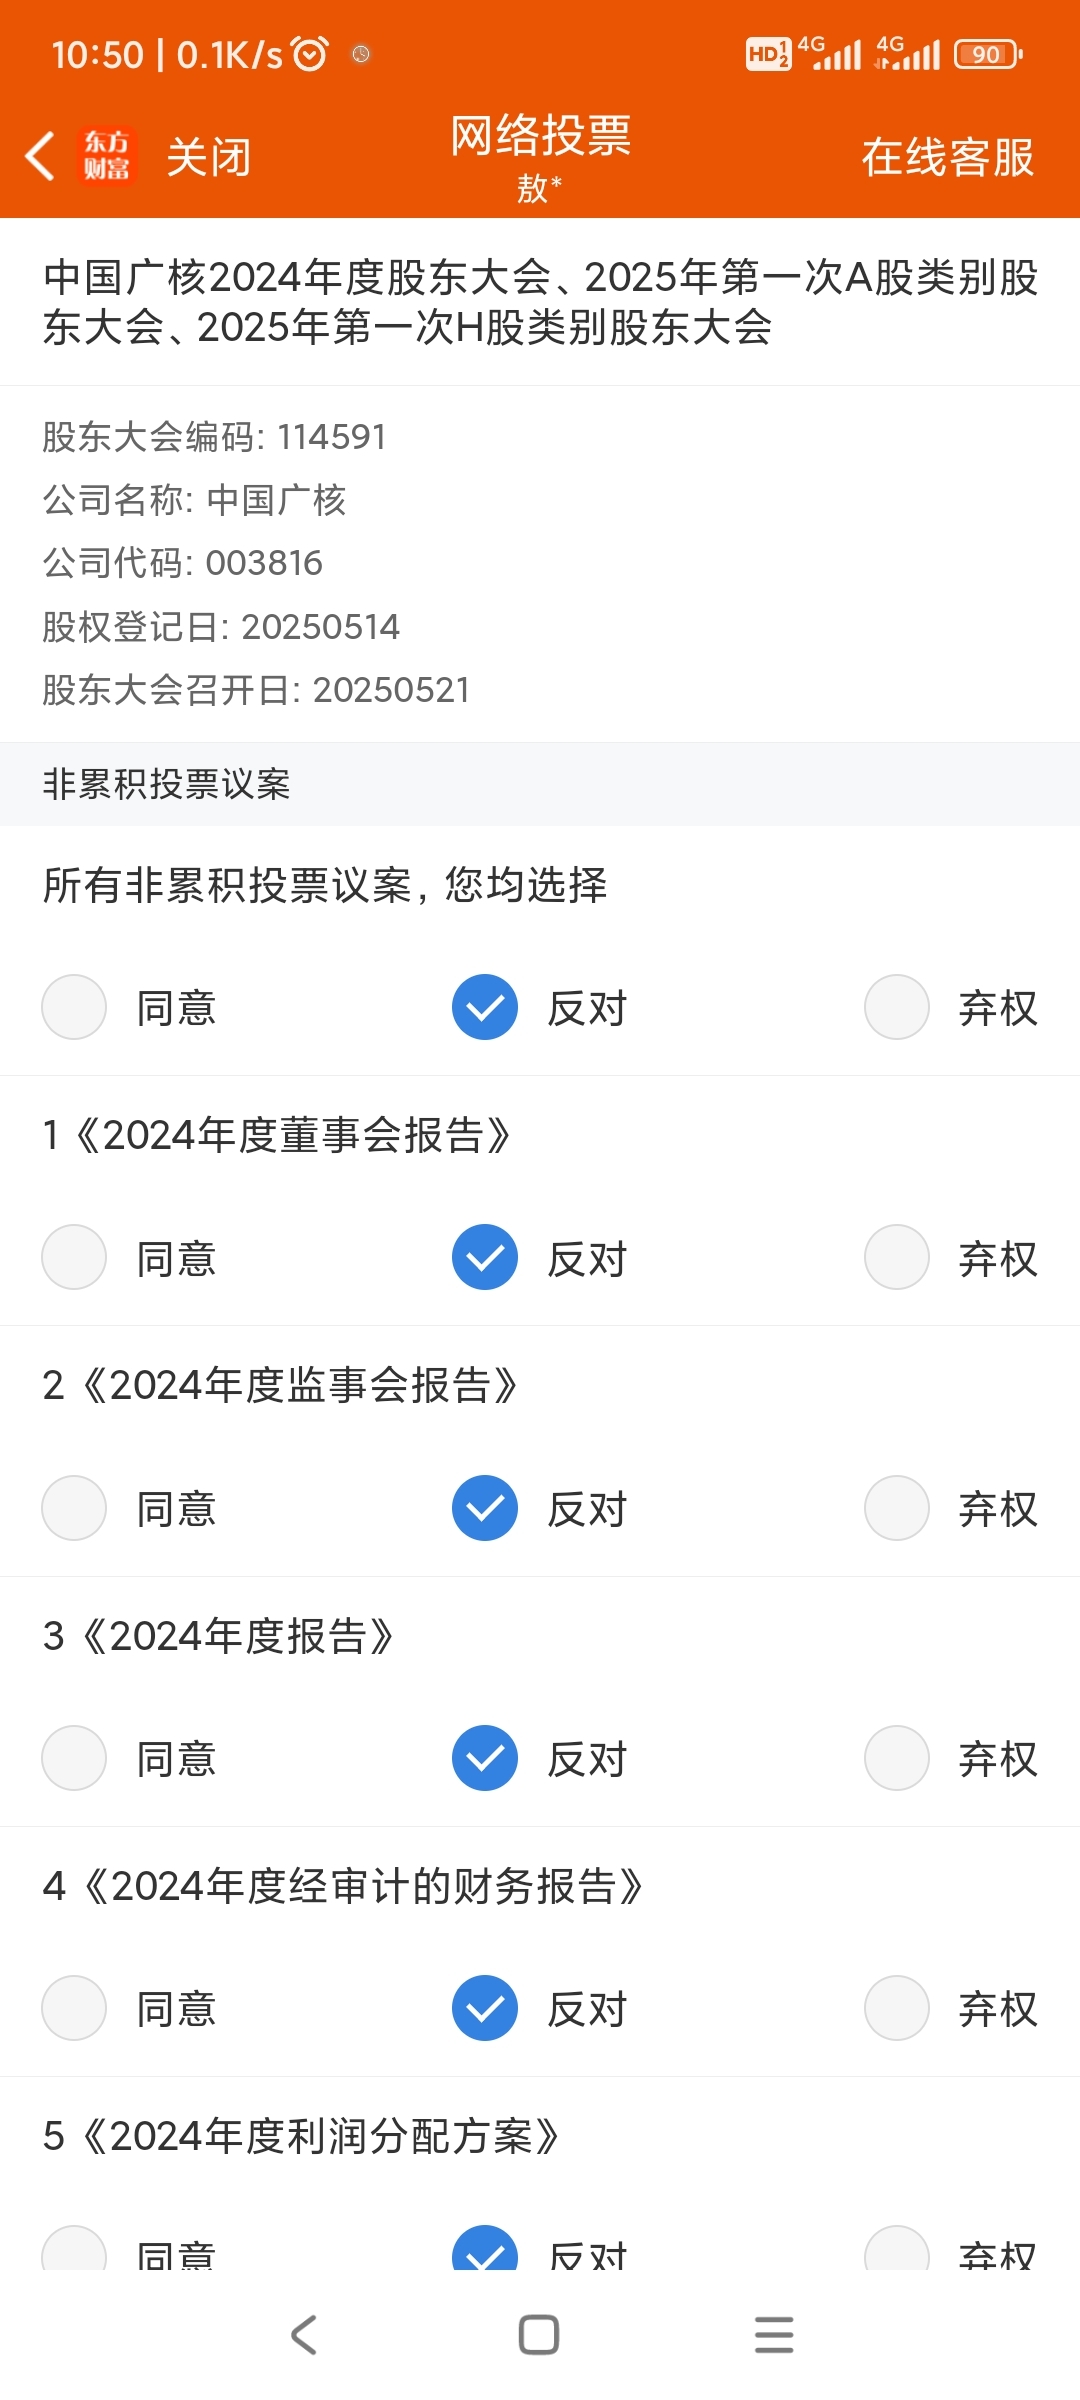The height and width of the screenshot is (2400, 1080).
Task: Open Android recent apps menu button
Action: click(x=774, y=2335)
